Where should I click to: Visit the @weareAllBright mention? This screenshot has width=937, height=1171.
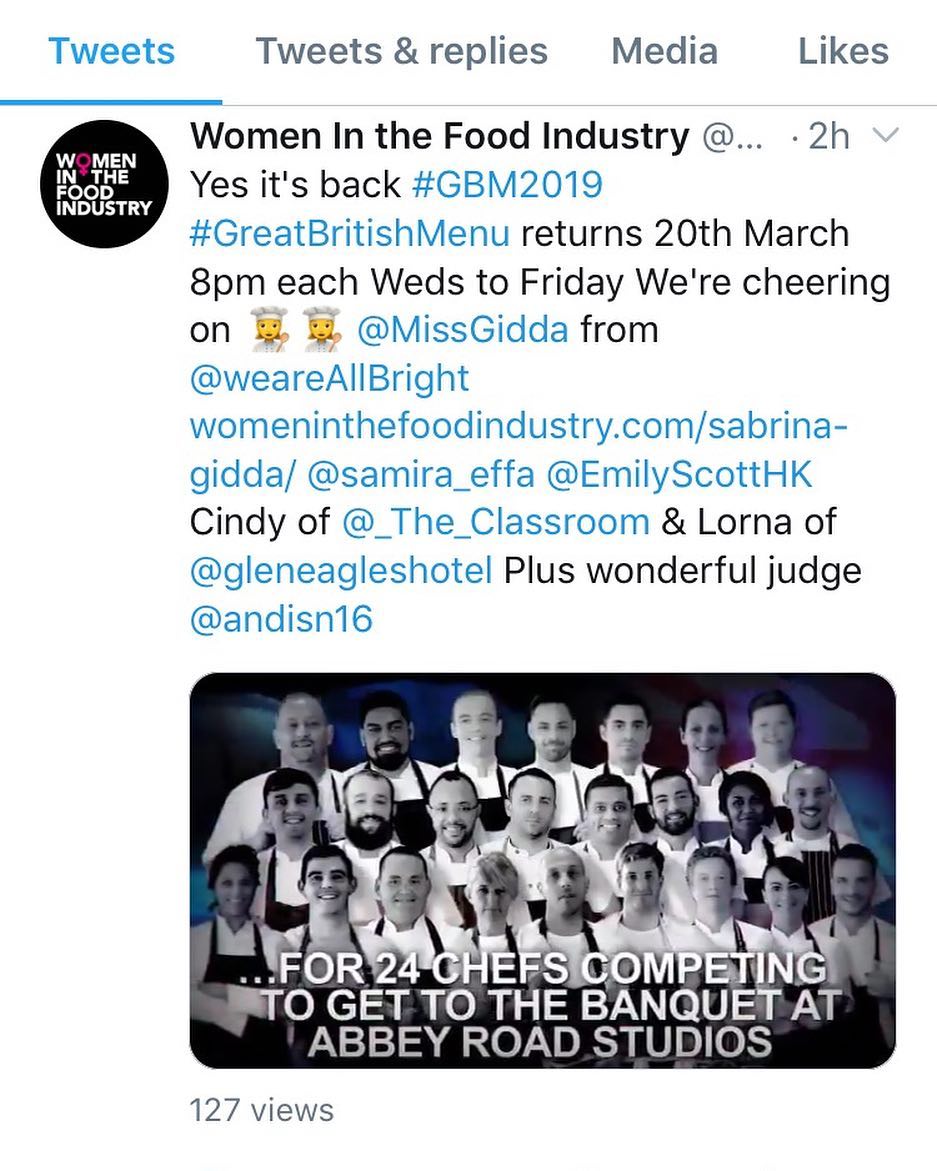(x=329, y=378)
